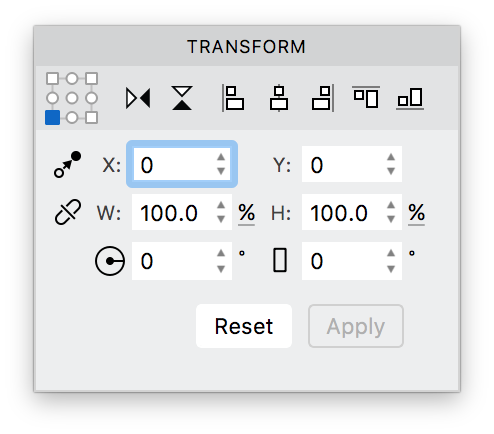
Task: Toggle relative move mode icon
Action: pyautogui.click(x=68, y=164)
